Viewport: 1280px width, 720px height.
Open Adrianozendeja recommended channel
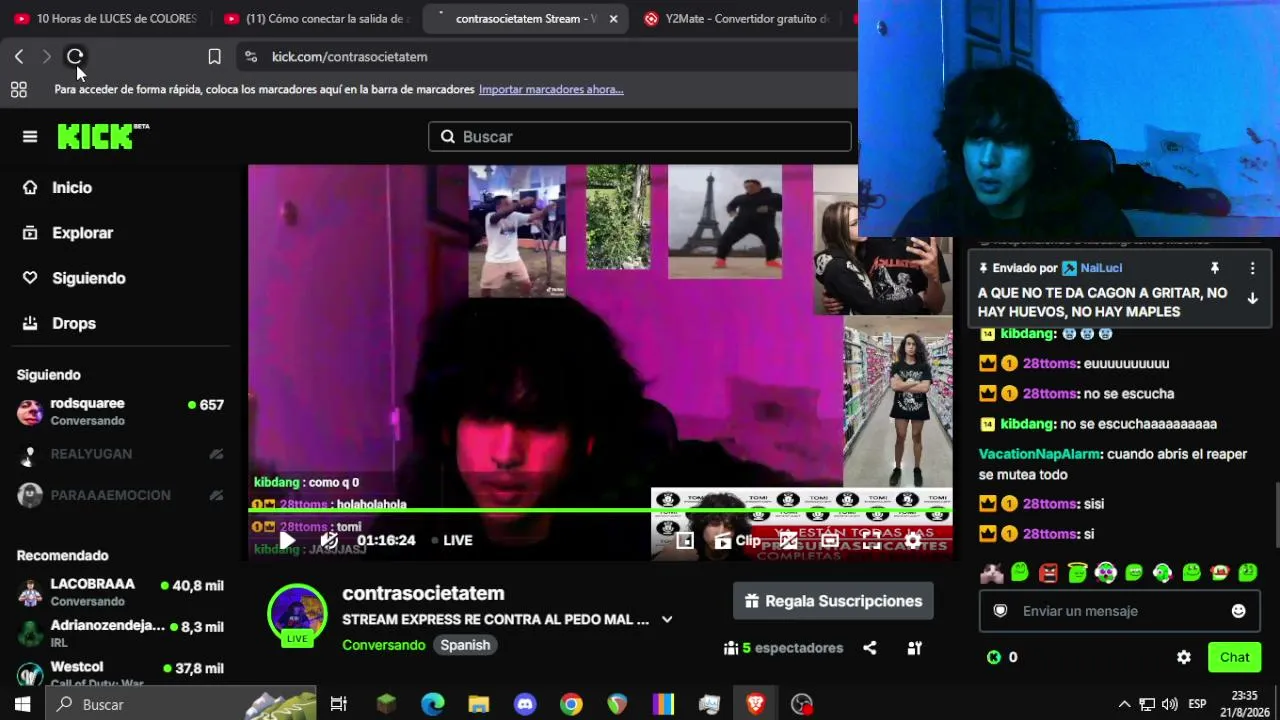[120, 633]
